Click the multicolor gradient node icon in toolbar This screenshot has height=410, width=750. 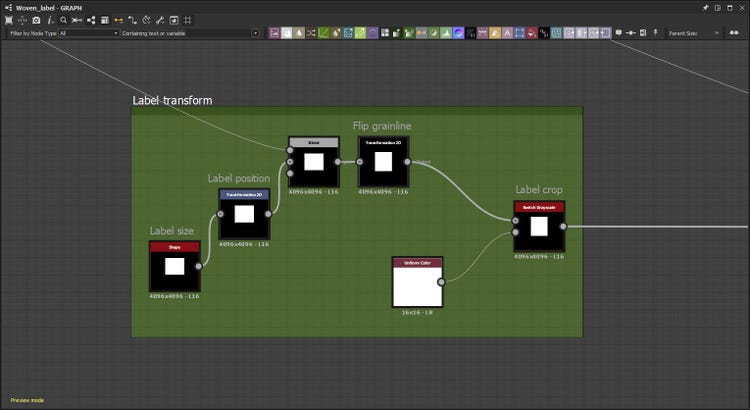(457, 33)
